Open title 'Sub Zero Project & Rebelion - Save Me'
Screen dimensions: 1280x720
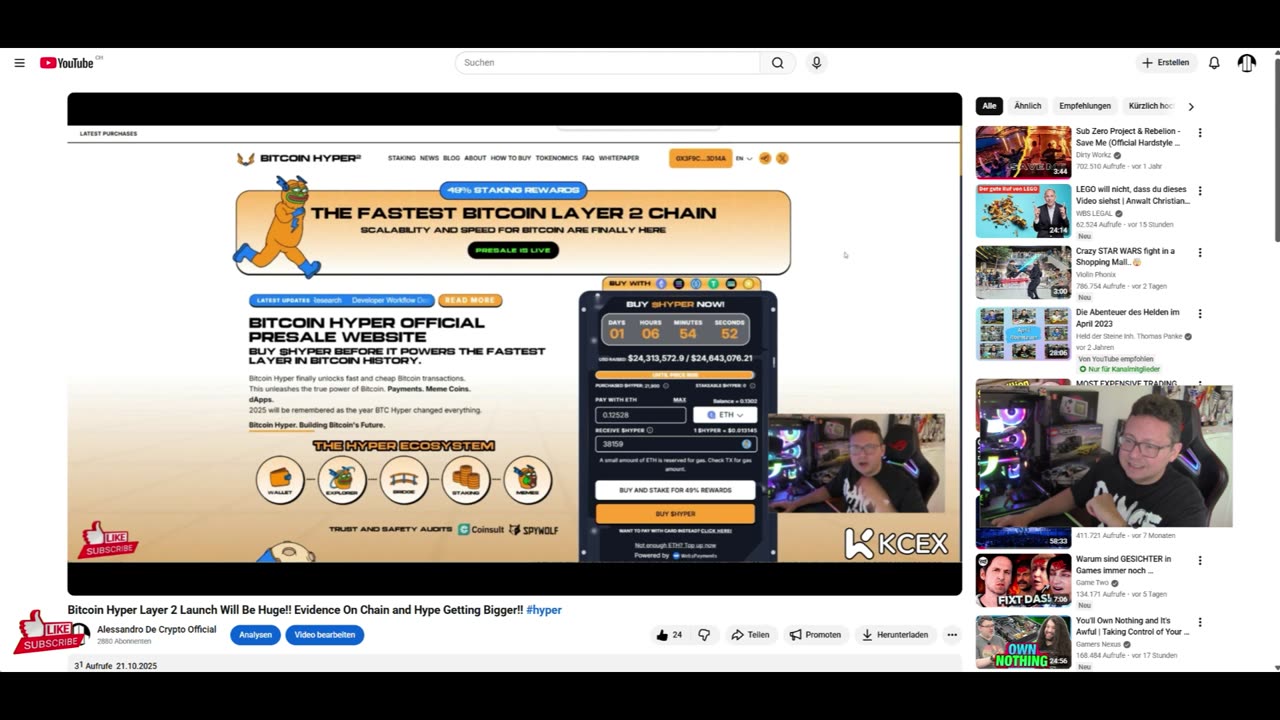(1128, 137)
